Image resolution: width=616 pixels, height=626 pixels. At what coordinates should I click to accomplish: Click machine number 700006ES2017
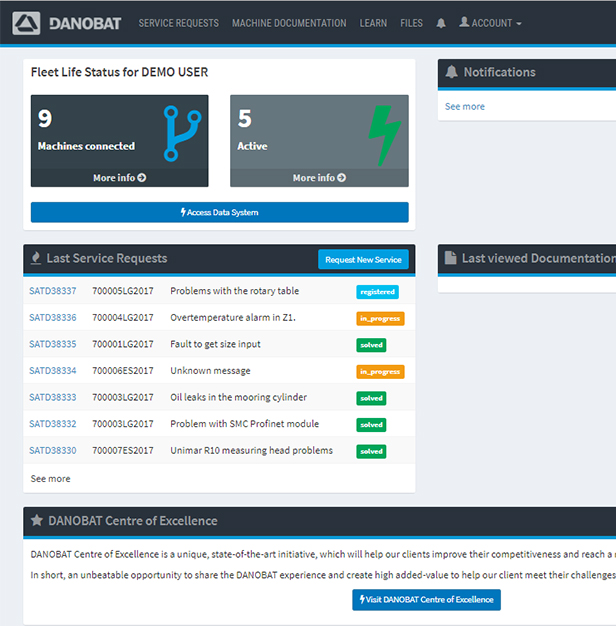click(x=123, y=371)
